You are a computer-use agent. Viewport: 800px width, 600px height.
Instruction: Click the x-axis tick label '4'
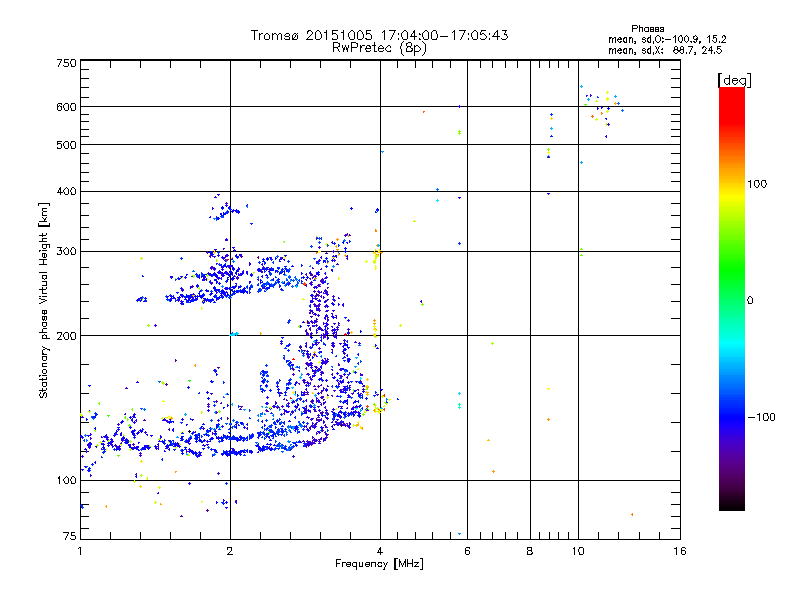point(380,551)
